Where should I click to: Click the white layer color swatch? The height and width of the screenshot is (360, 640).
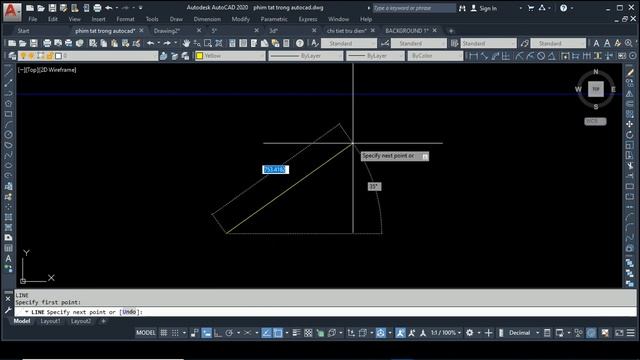[58, 56]
